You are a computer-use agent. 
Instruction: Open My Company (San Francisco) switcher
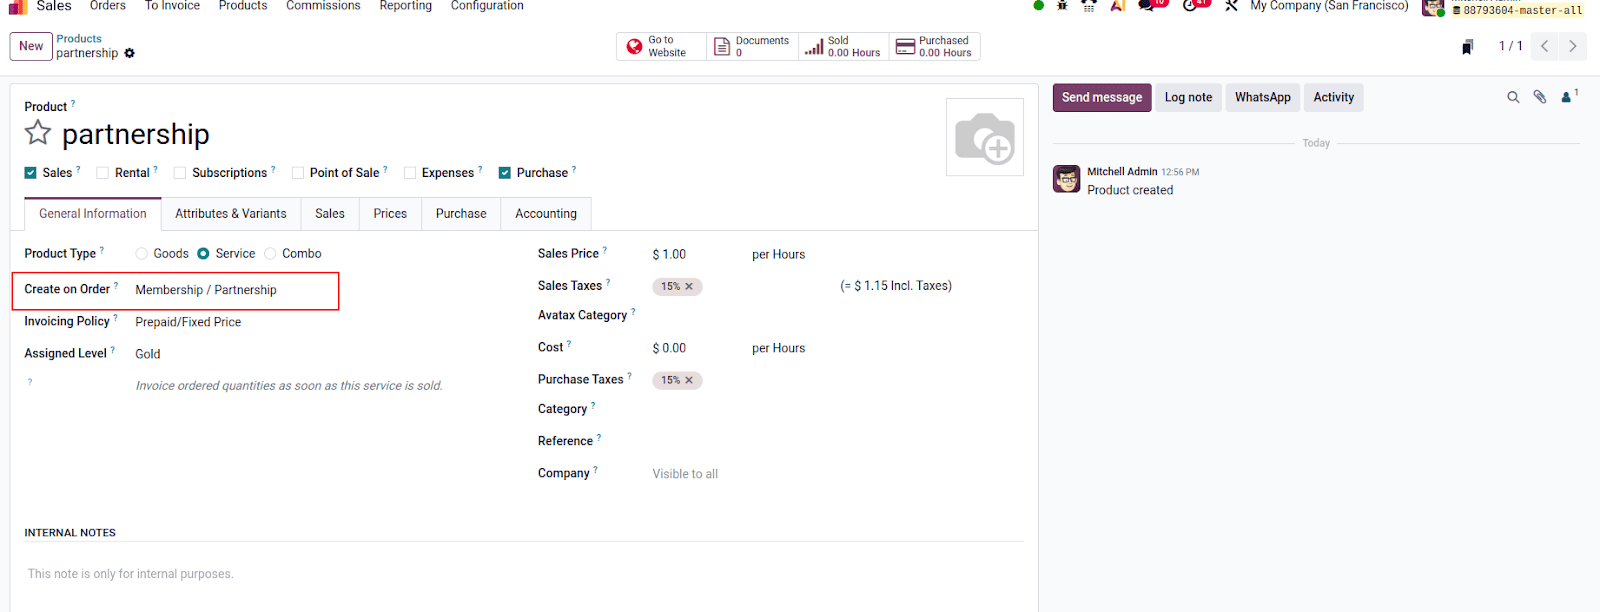click(x=1329, y=6)
